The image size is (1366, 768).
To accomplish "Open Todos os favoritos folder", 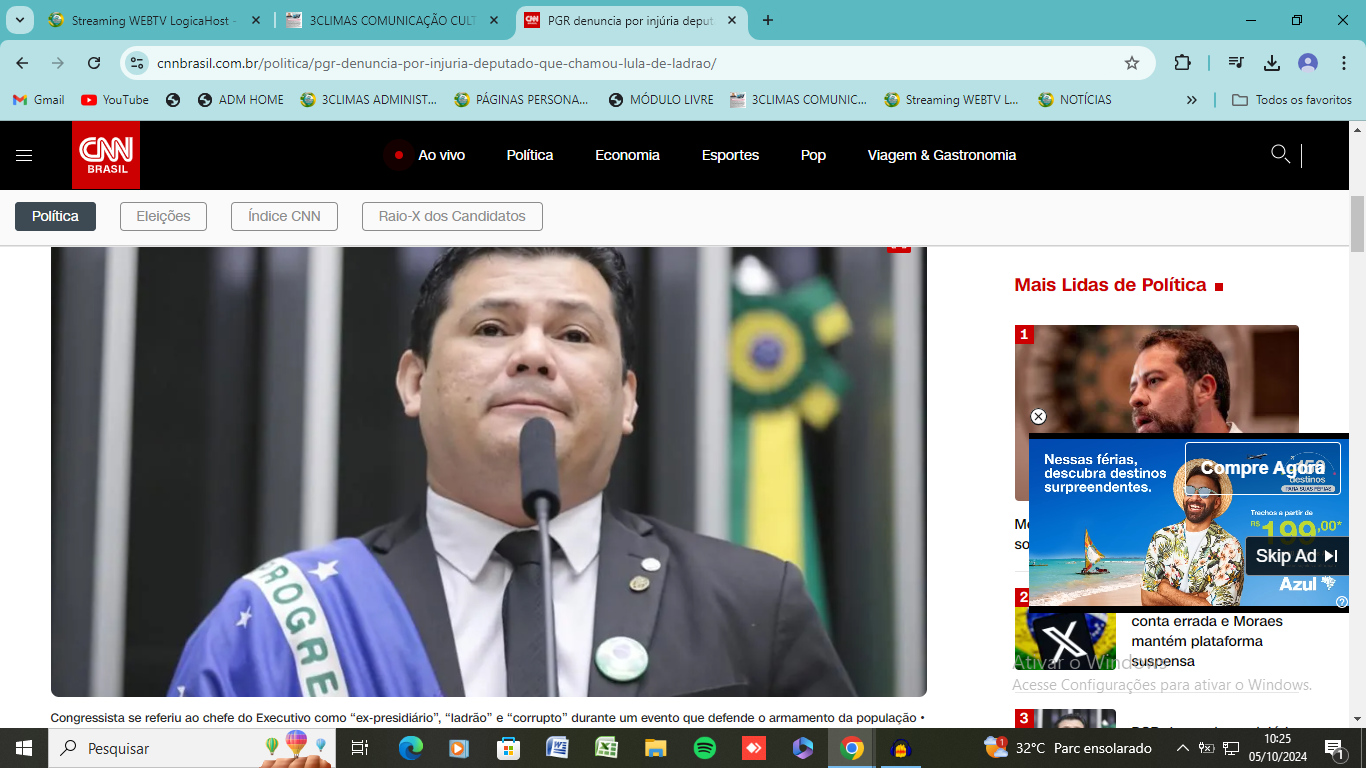I will (1292, 100).
